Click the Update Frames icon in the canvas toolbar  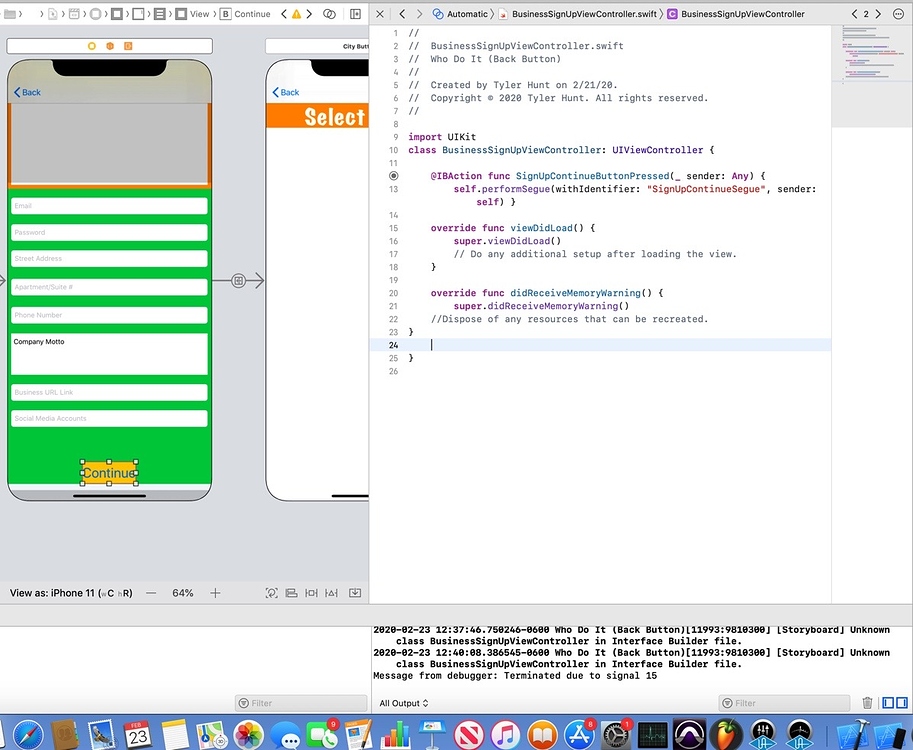pyautogui.click(x=271, y=592)
